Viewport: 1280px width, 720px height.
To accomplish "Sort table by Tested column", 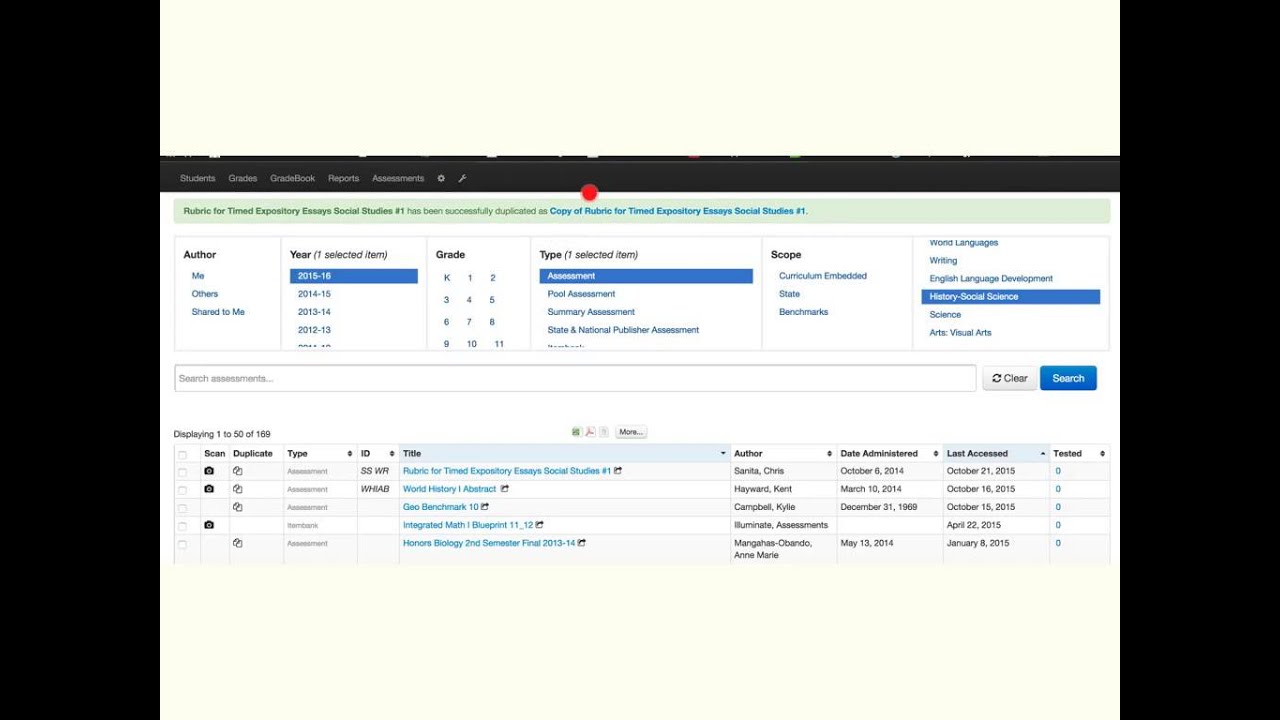I will click(x=1079, y=453).
